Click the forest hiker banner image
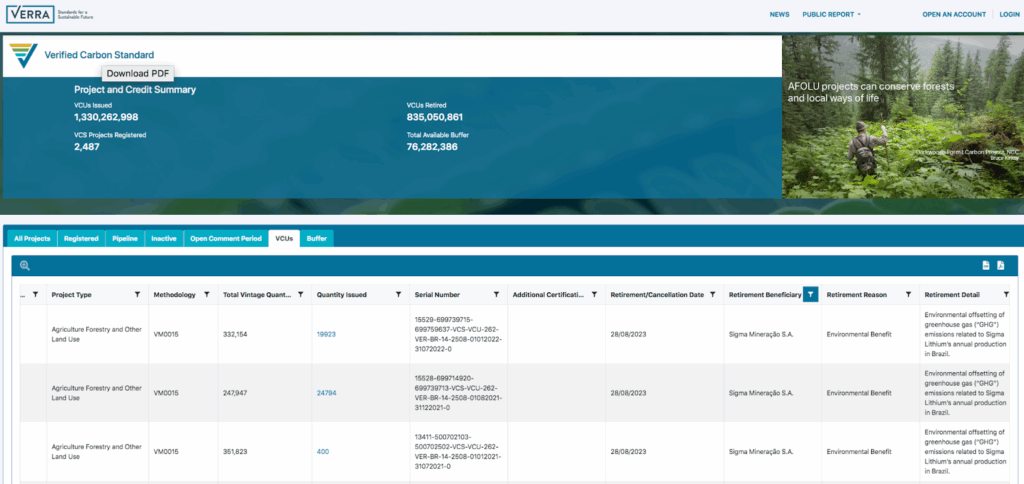The image size is (1024, 484). pos(903,116)
